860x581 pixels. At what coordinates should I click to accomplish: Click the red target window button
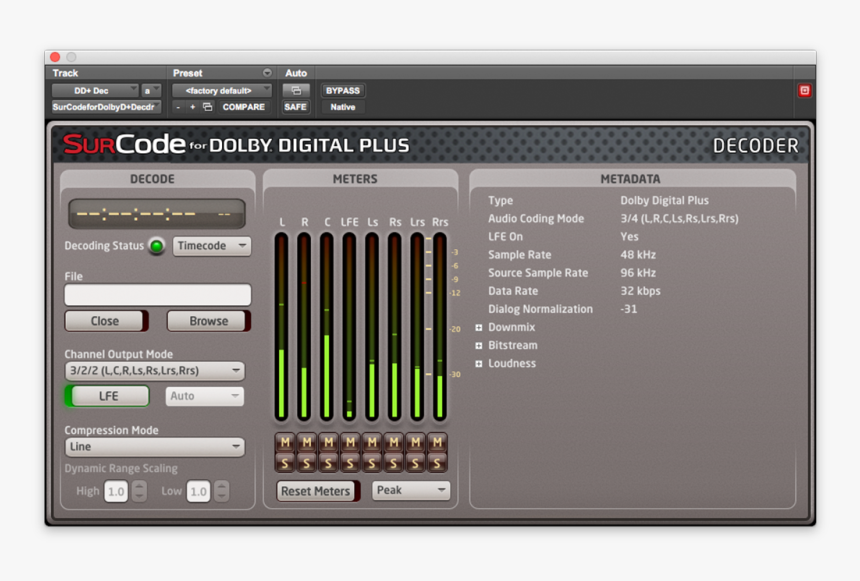pos(804,91)
